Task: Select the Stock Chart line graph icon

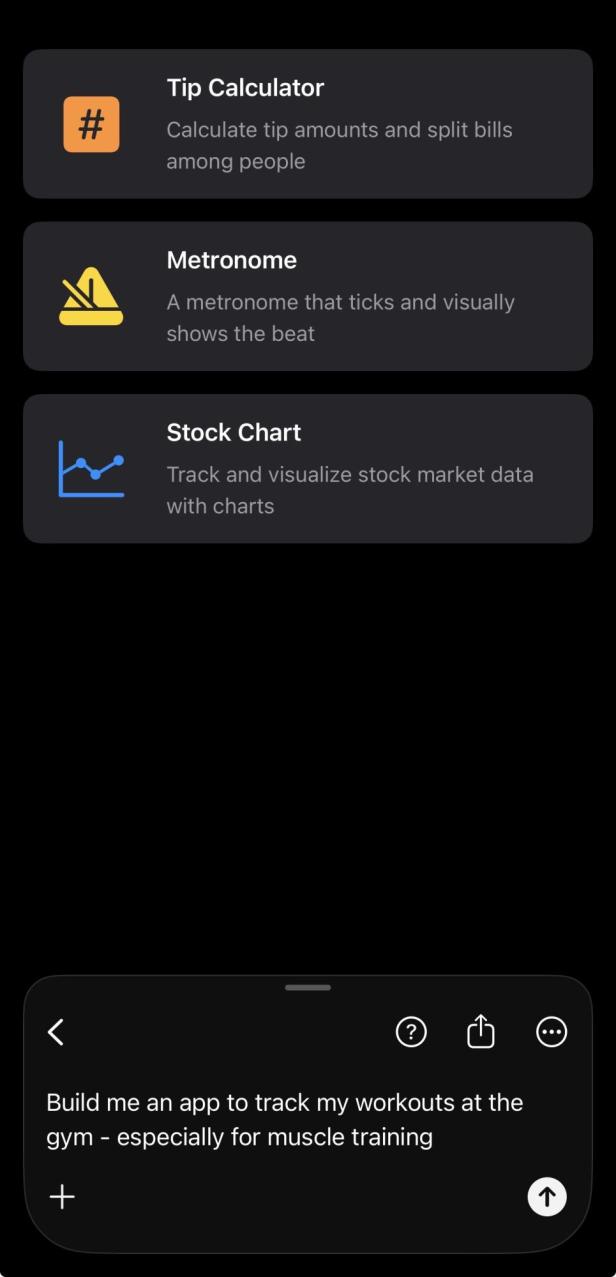Action: coord(91,468)
